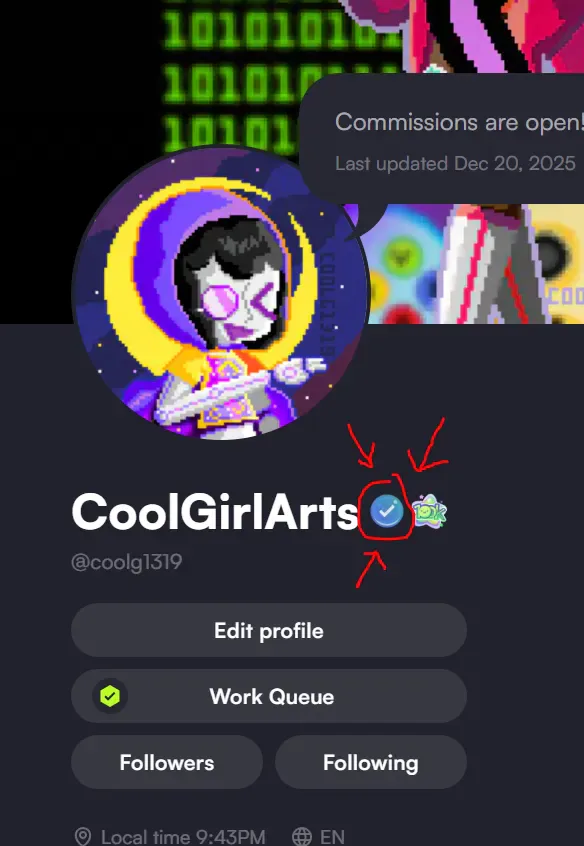Image resolution: width=584 pixels, height=846 pixels.
Task: Click the blue verified checkmark badge
Action: pyautogui.click(x=386, y=511)
